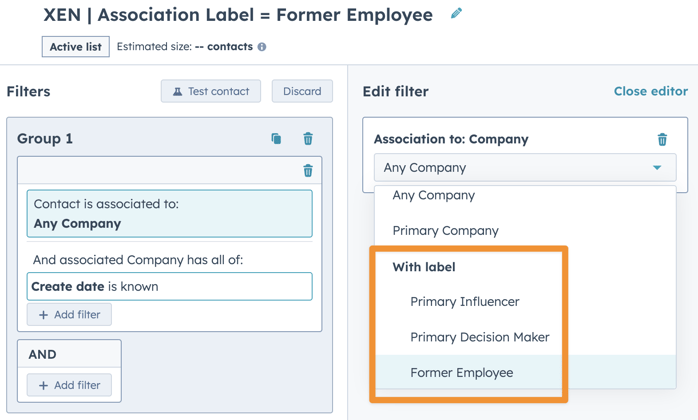Clone Group 1 with the copy icon
Viewport: 698px width, 420px height.
click(276, 139)
